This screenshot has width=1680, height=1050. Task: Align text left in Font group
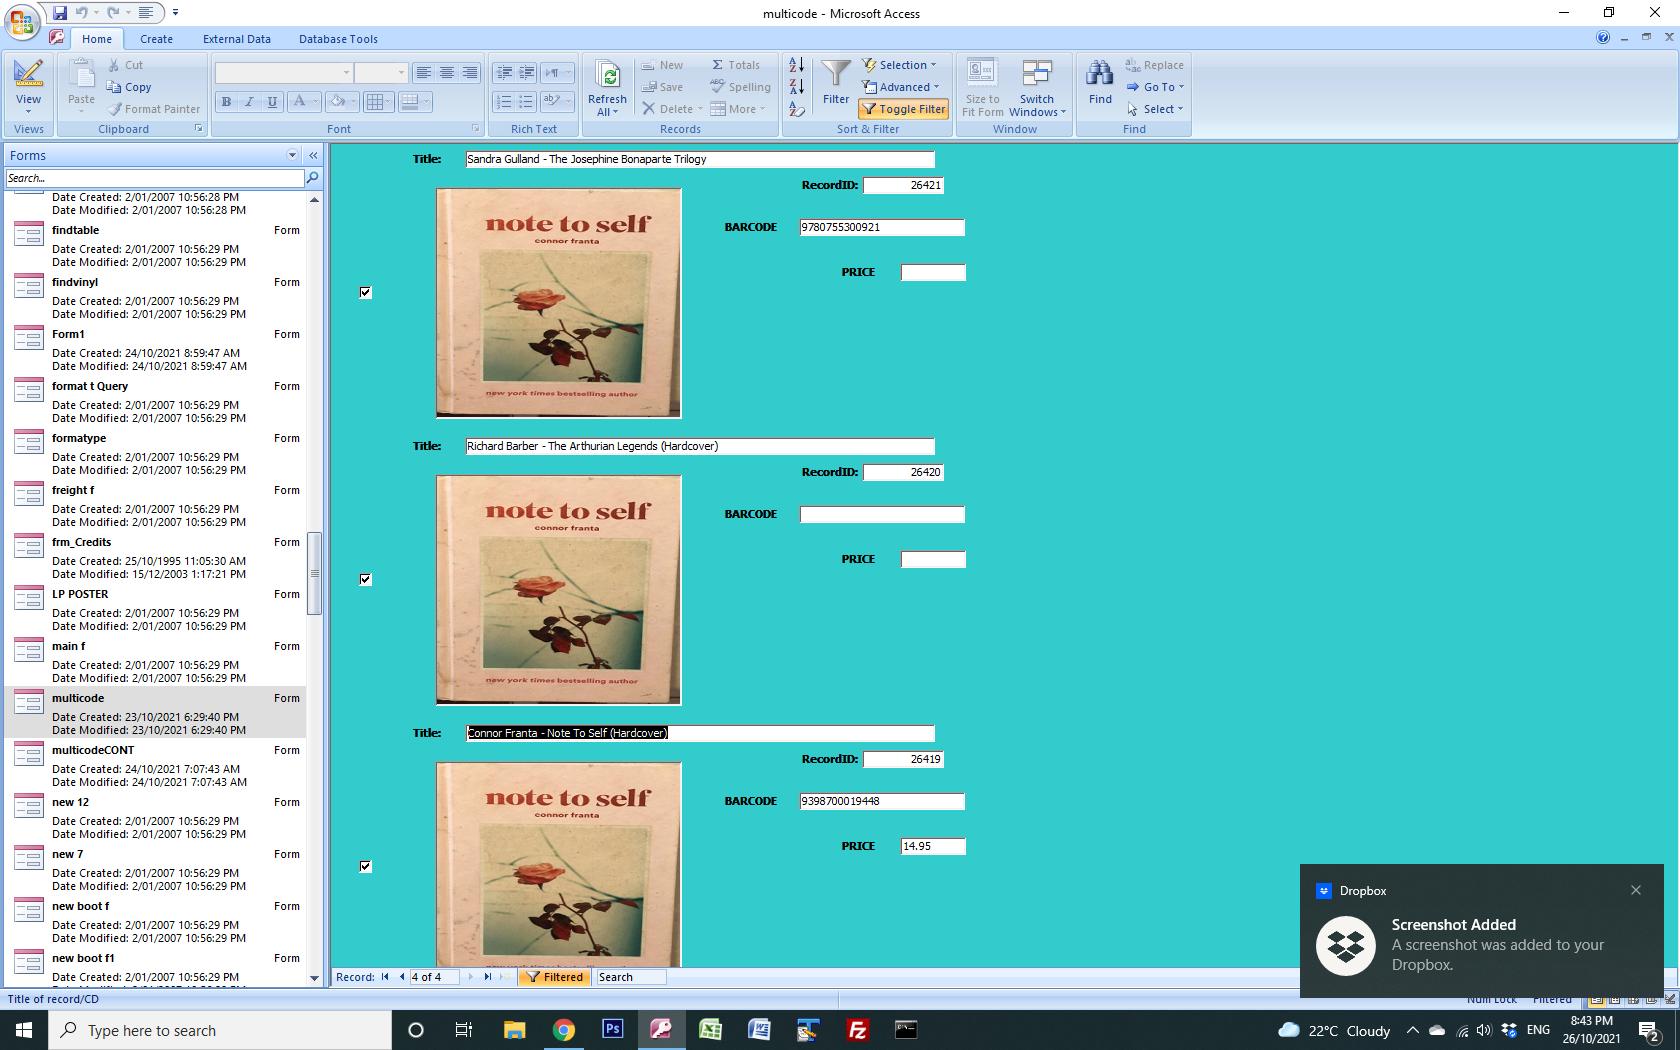click(x=424, y=73)
